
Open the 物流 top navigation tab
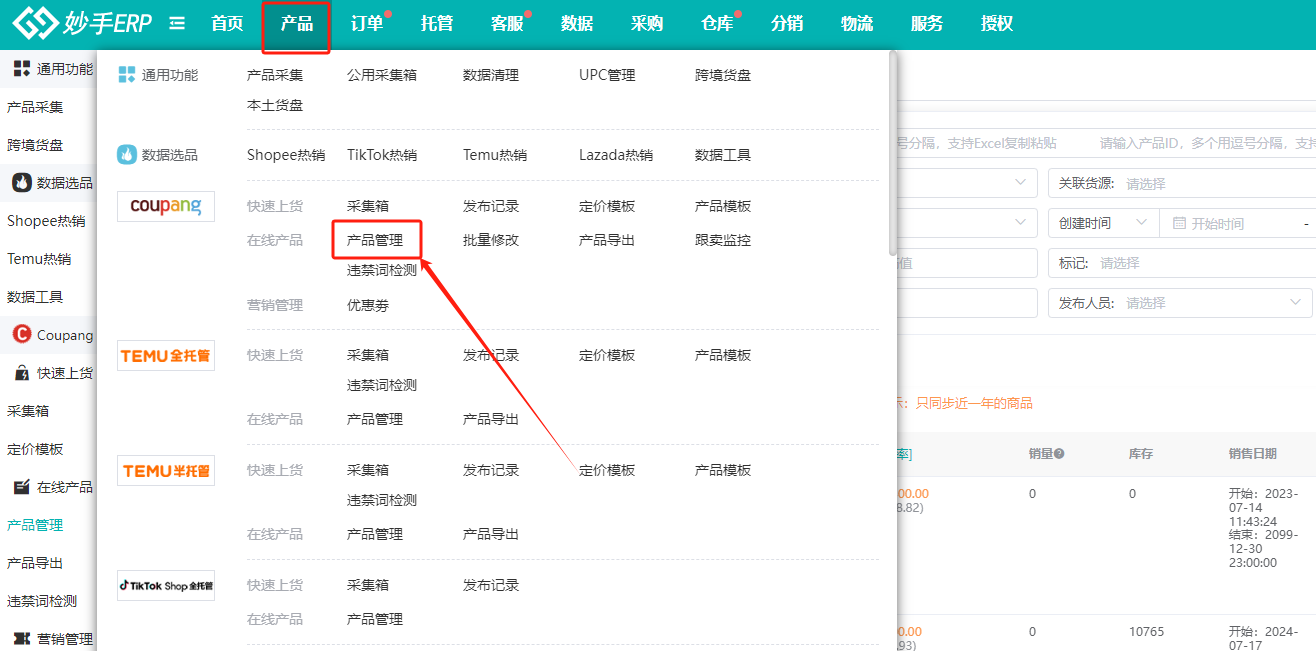tap(857, 24)
